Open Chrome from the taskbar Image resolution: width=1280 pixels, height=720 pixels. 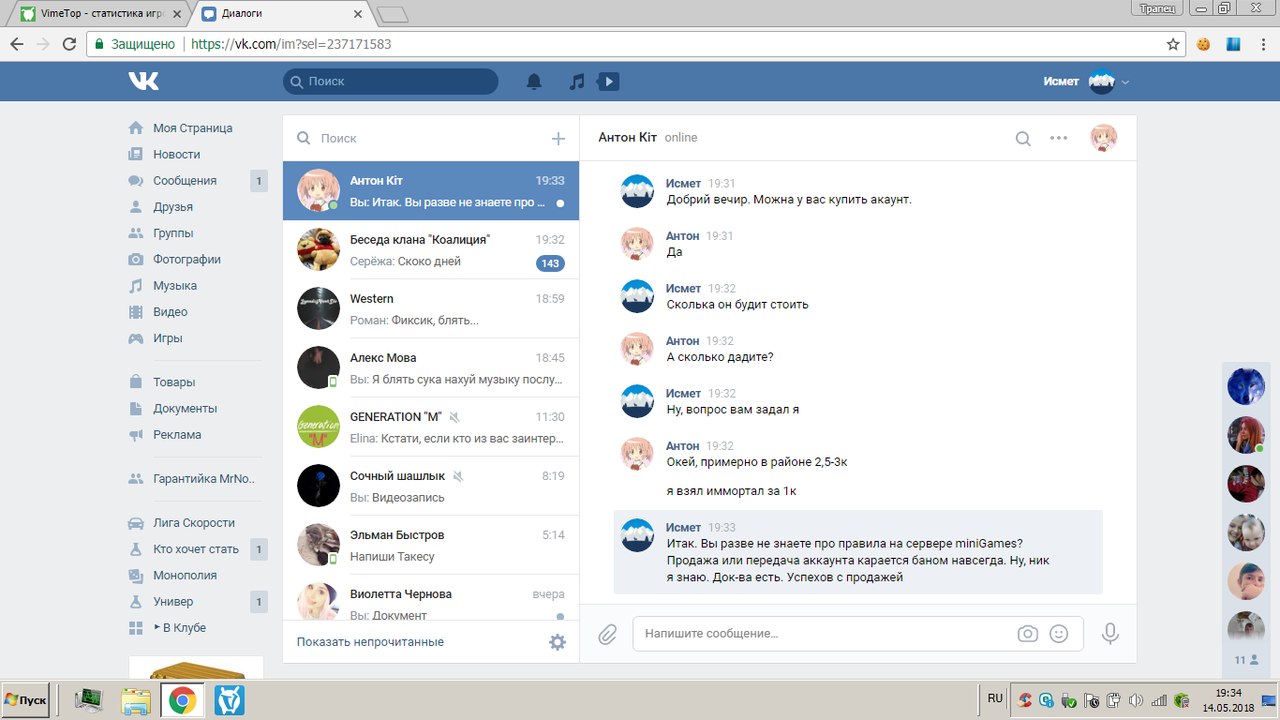pyautogui.click(x=182, y=701)
